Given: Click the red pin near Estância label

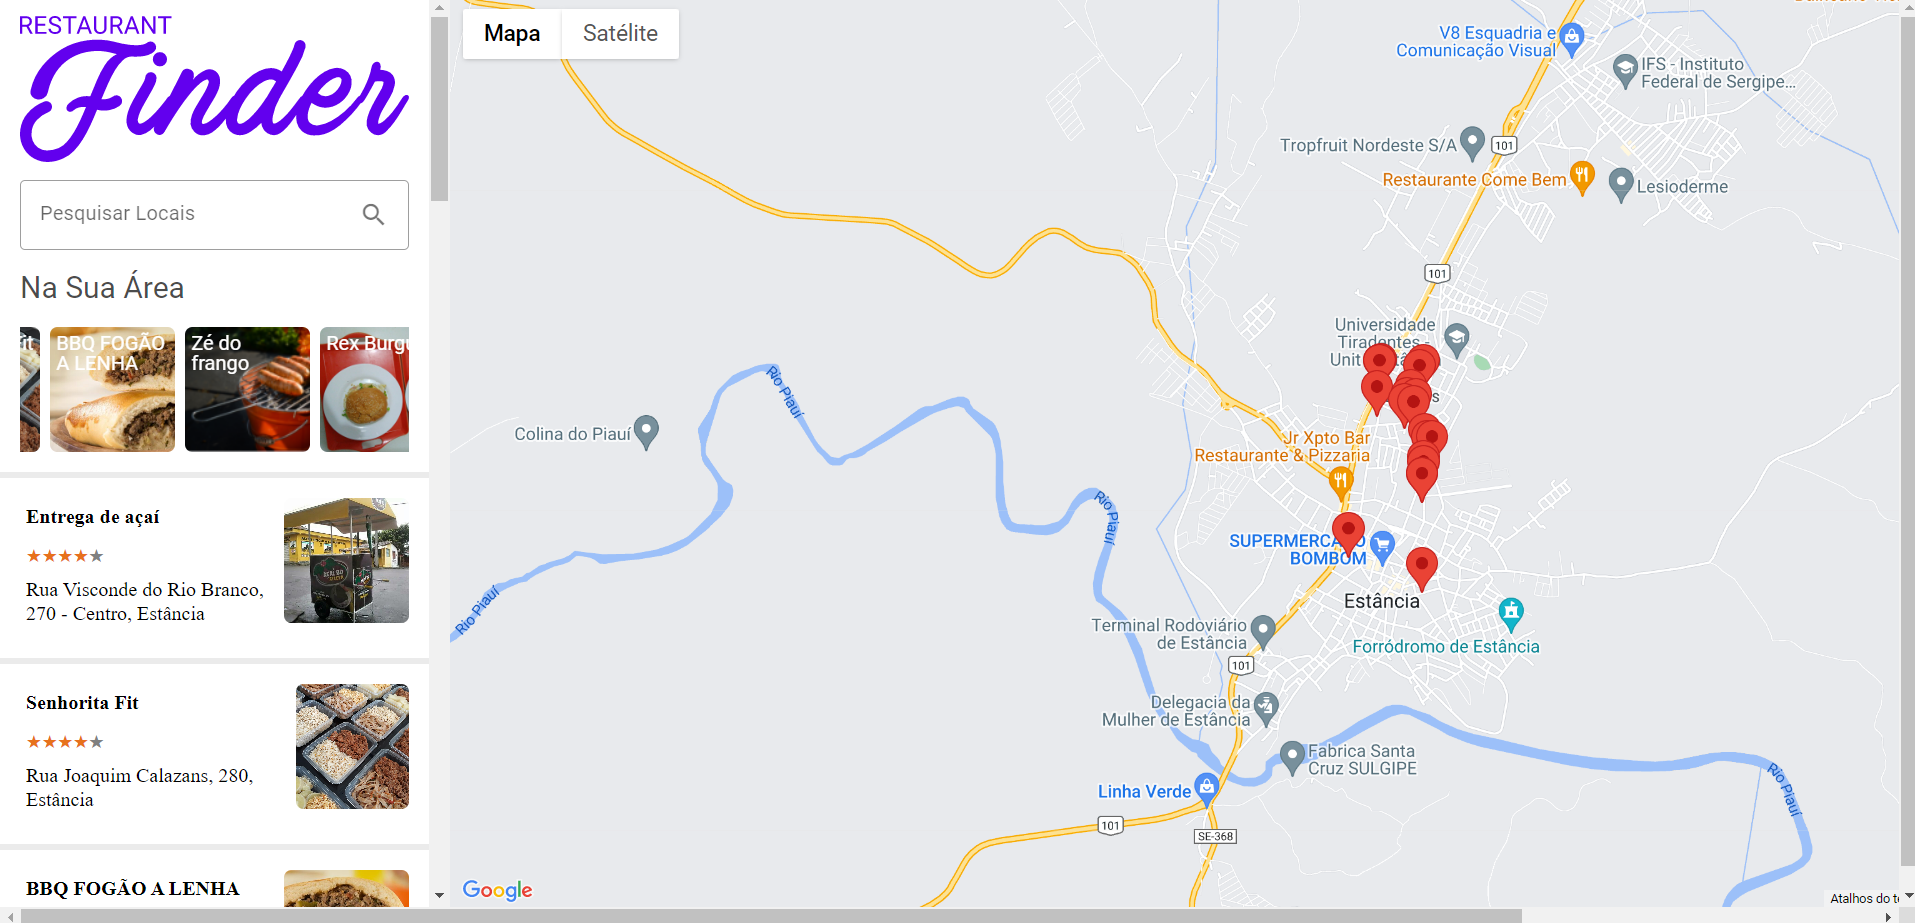Looking at the screenshot, I should tap(1421, 569).
